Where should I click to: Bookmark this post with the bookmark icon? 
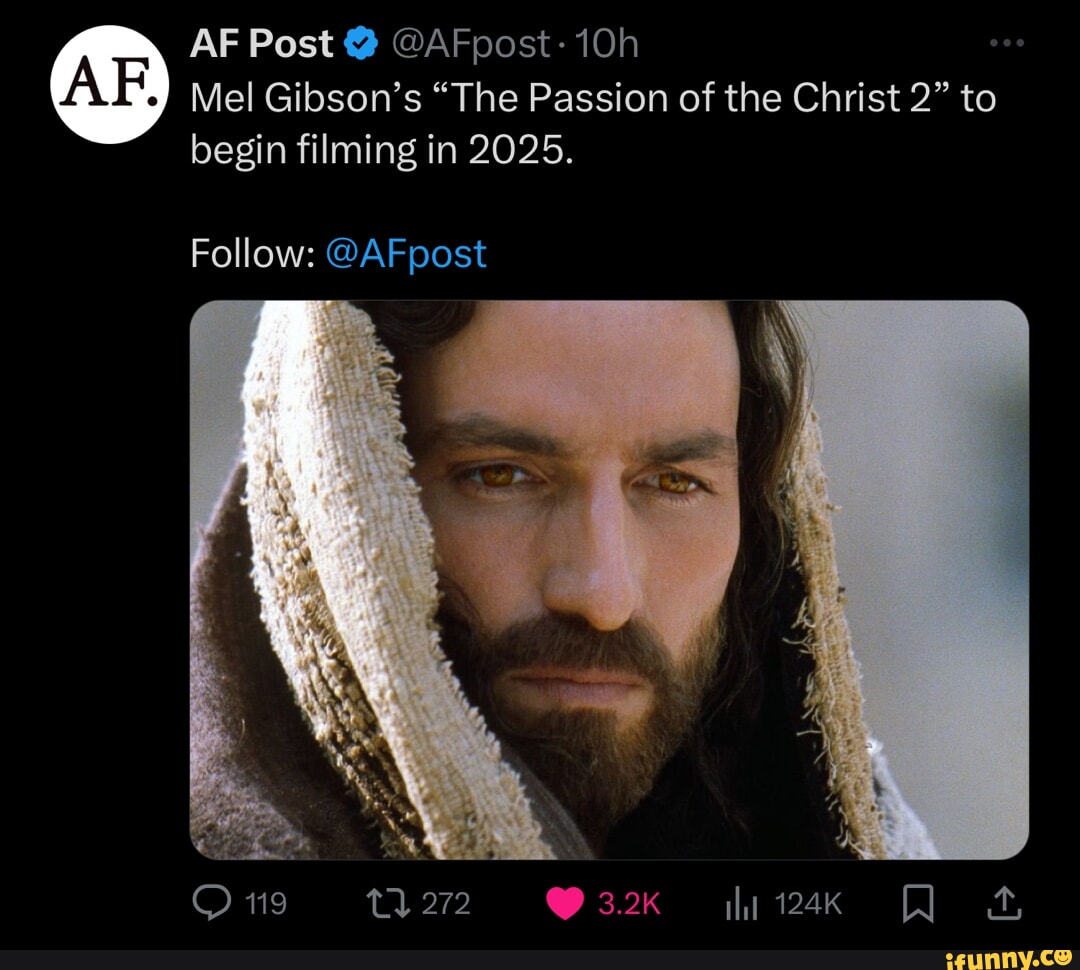click(917, 903)
